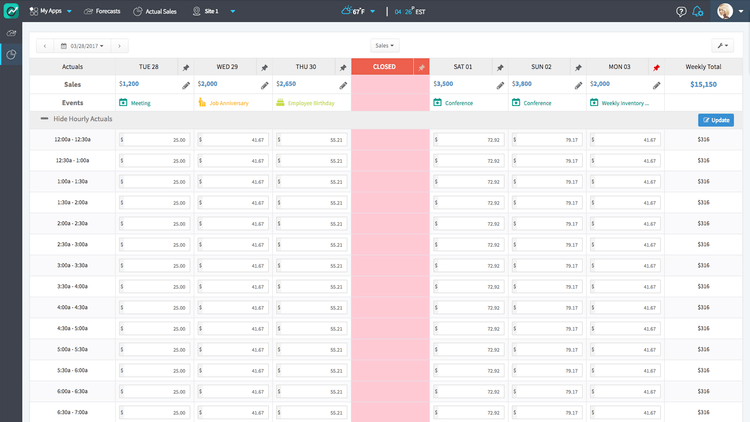
Task: Click the app logo in top-left corner
Action: [11, 11]
